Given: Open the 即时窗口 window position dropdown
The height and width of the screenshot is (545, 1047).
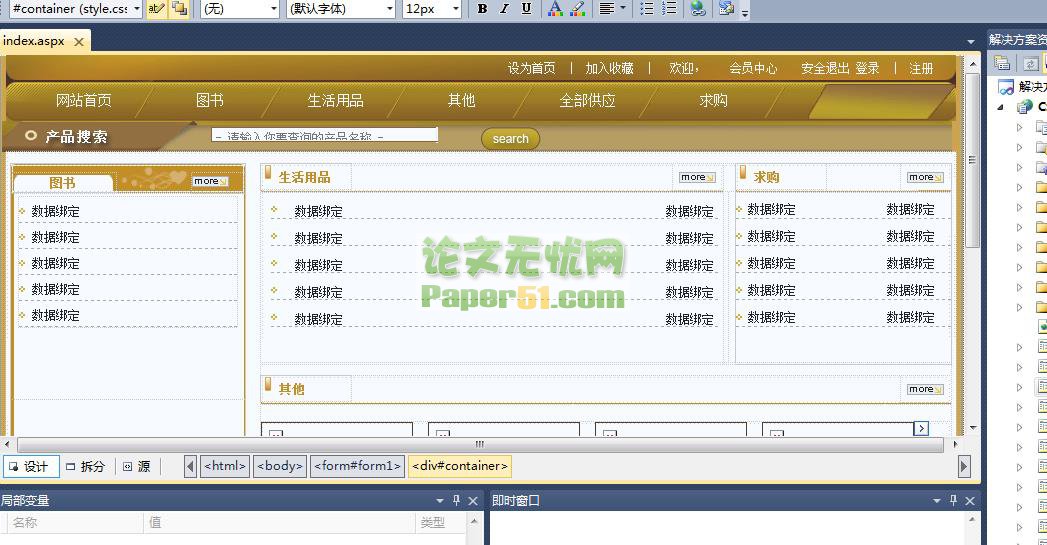Looking at the screenshot, I should [937, 500].
